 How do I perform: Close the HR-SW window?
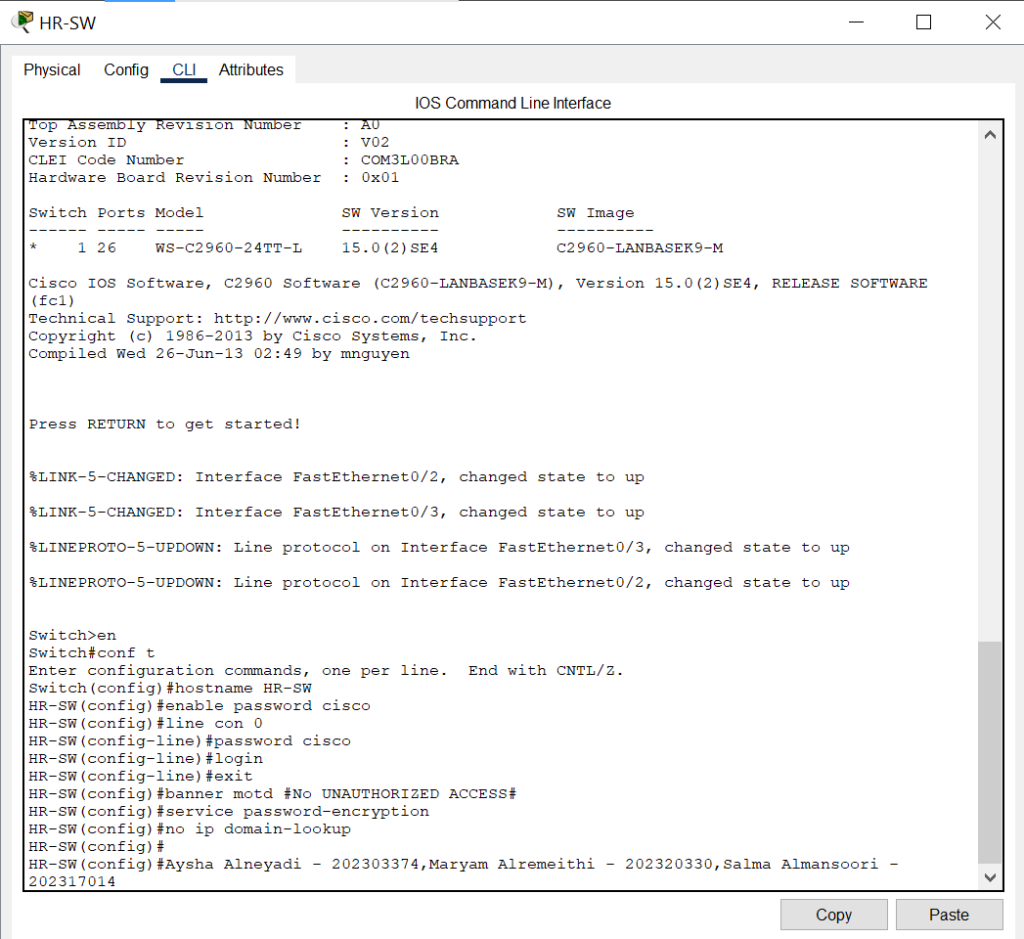pyautogui.click(x=993, y=22)
